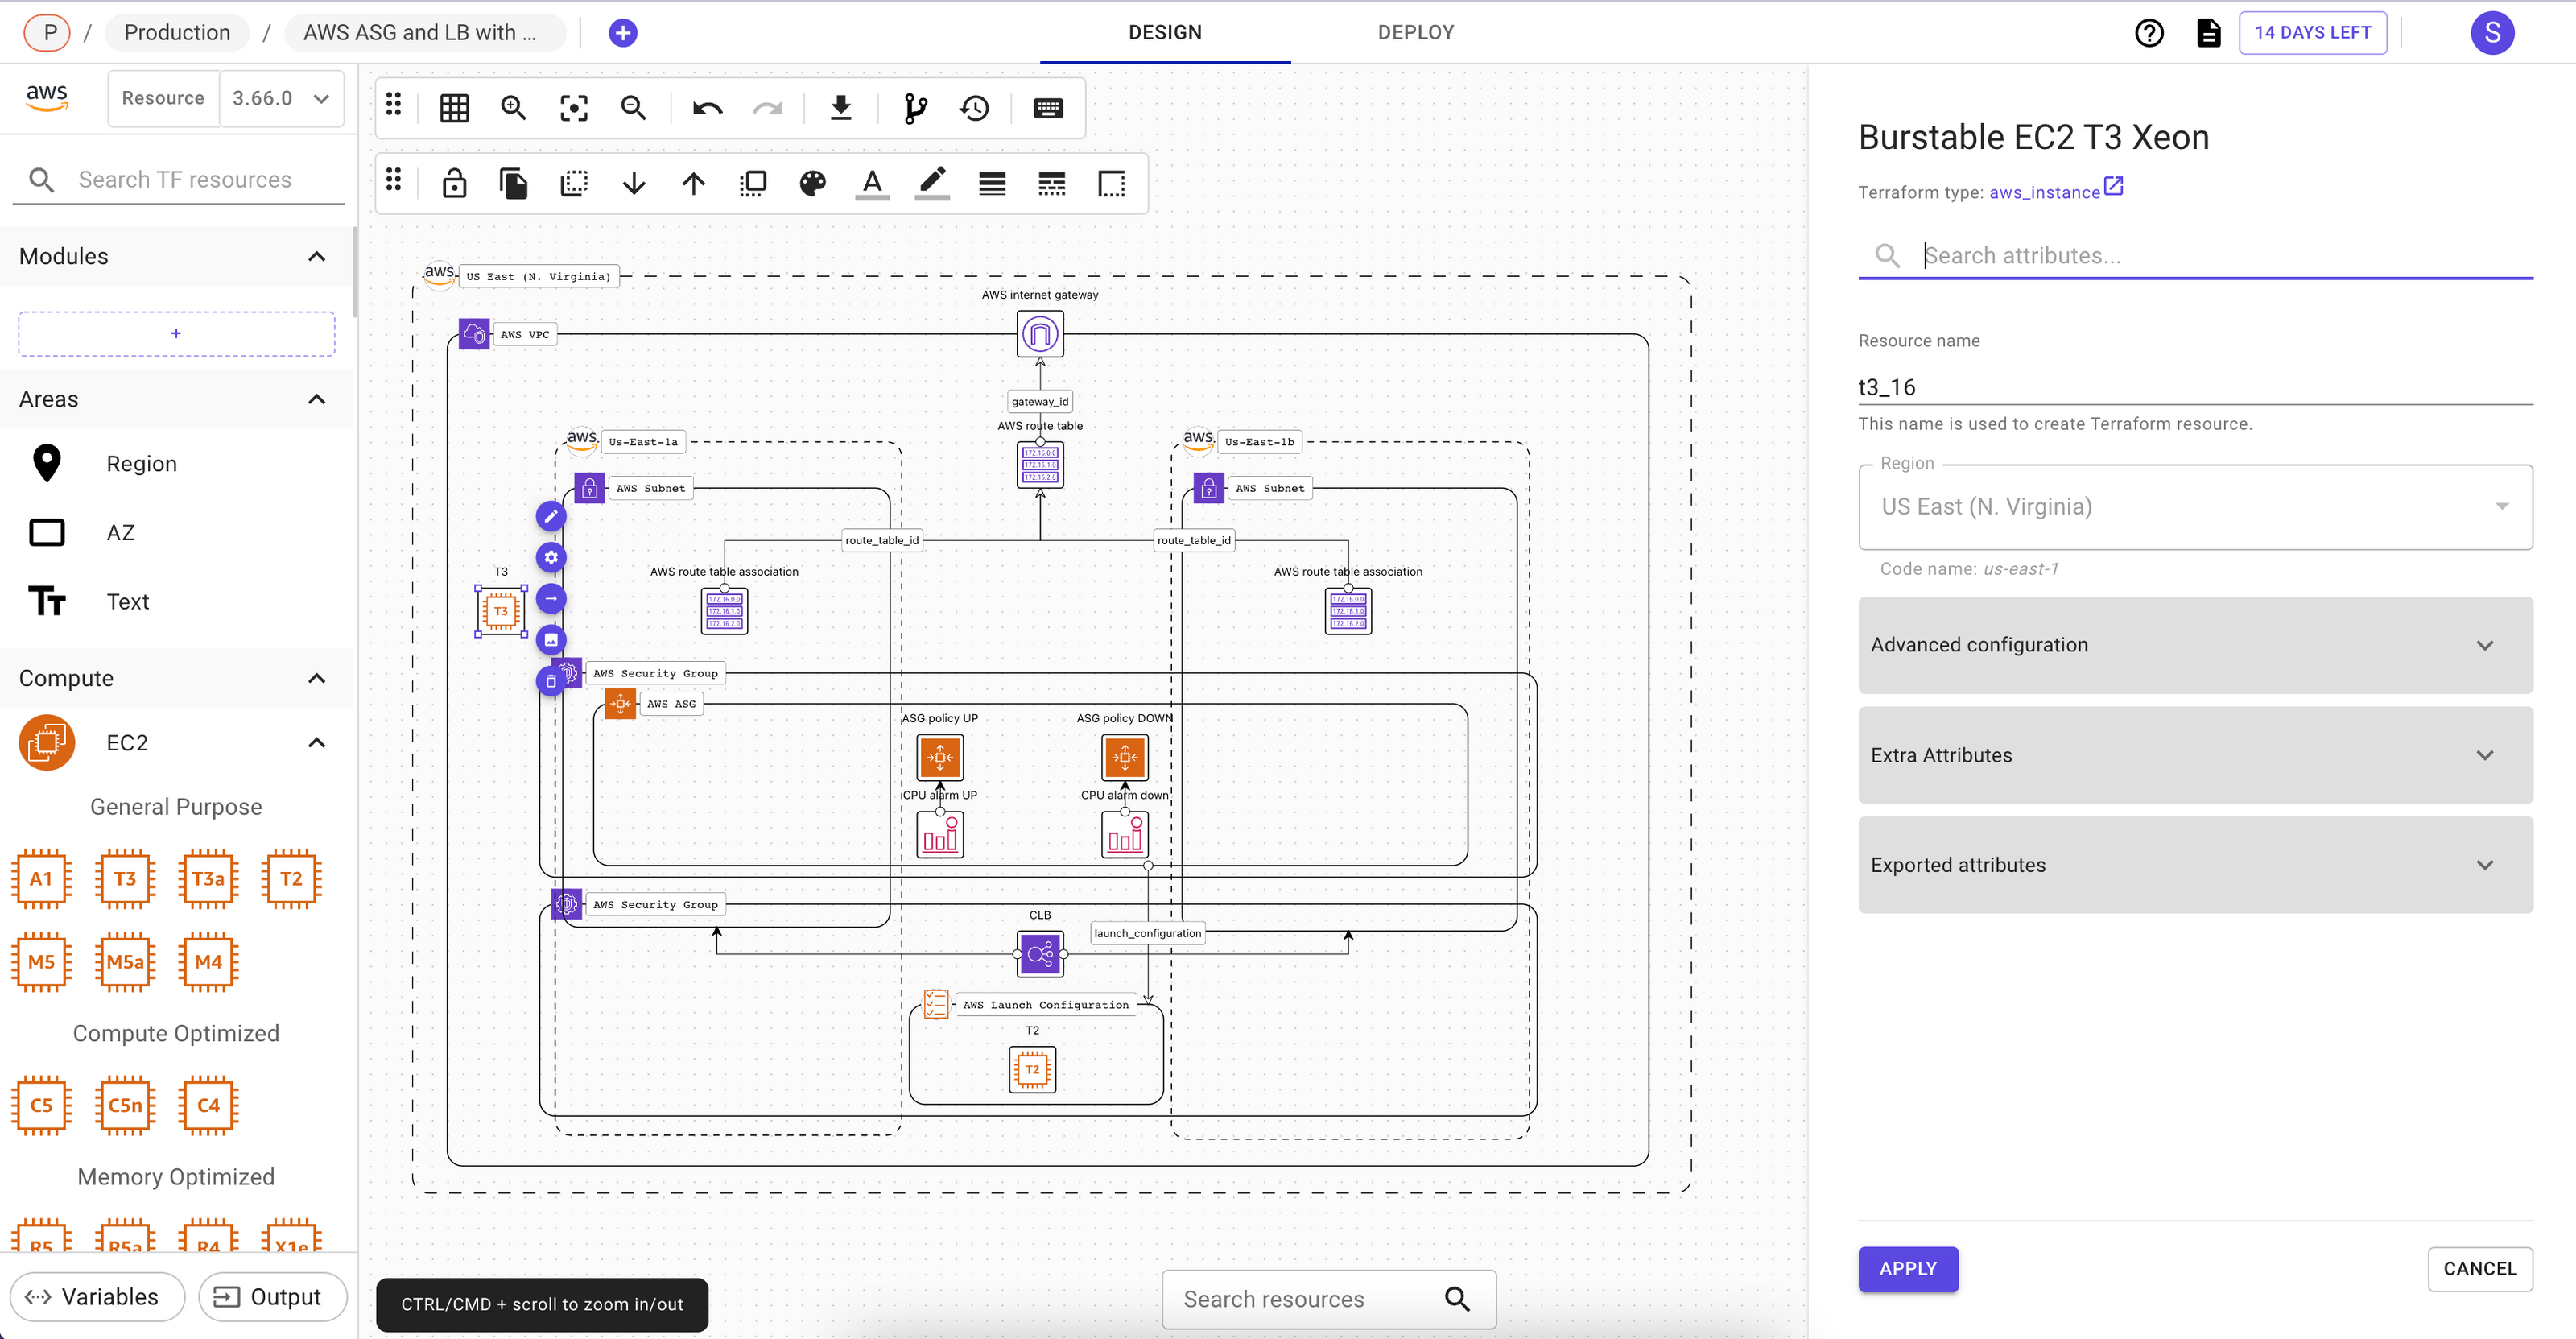
Task: Click the fit-to-screen focus icon
Action: coord(573,107)
